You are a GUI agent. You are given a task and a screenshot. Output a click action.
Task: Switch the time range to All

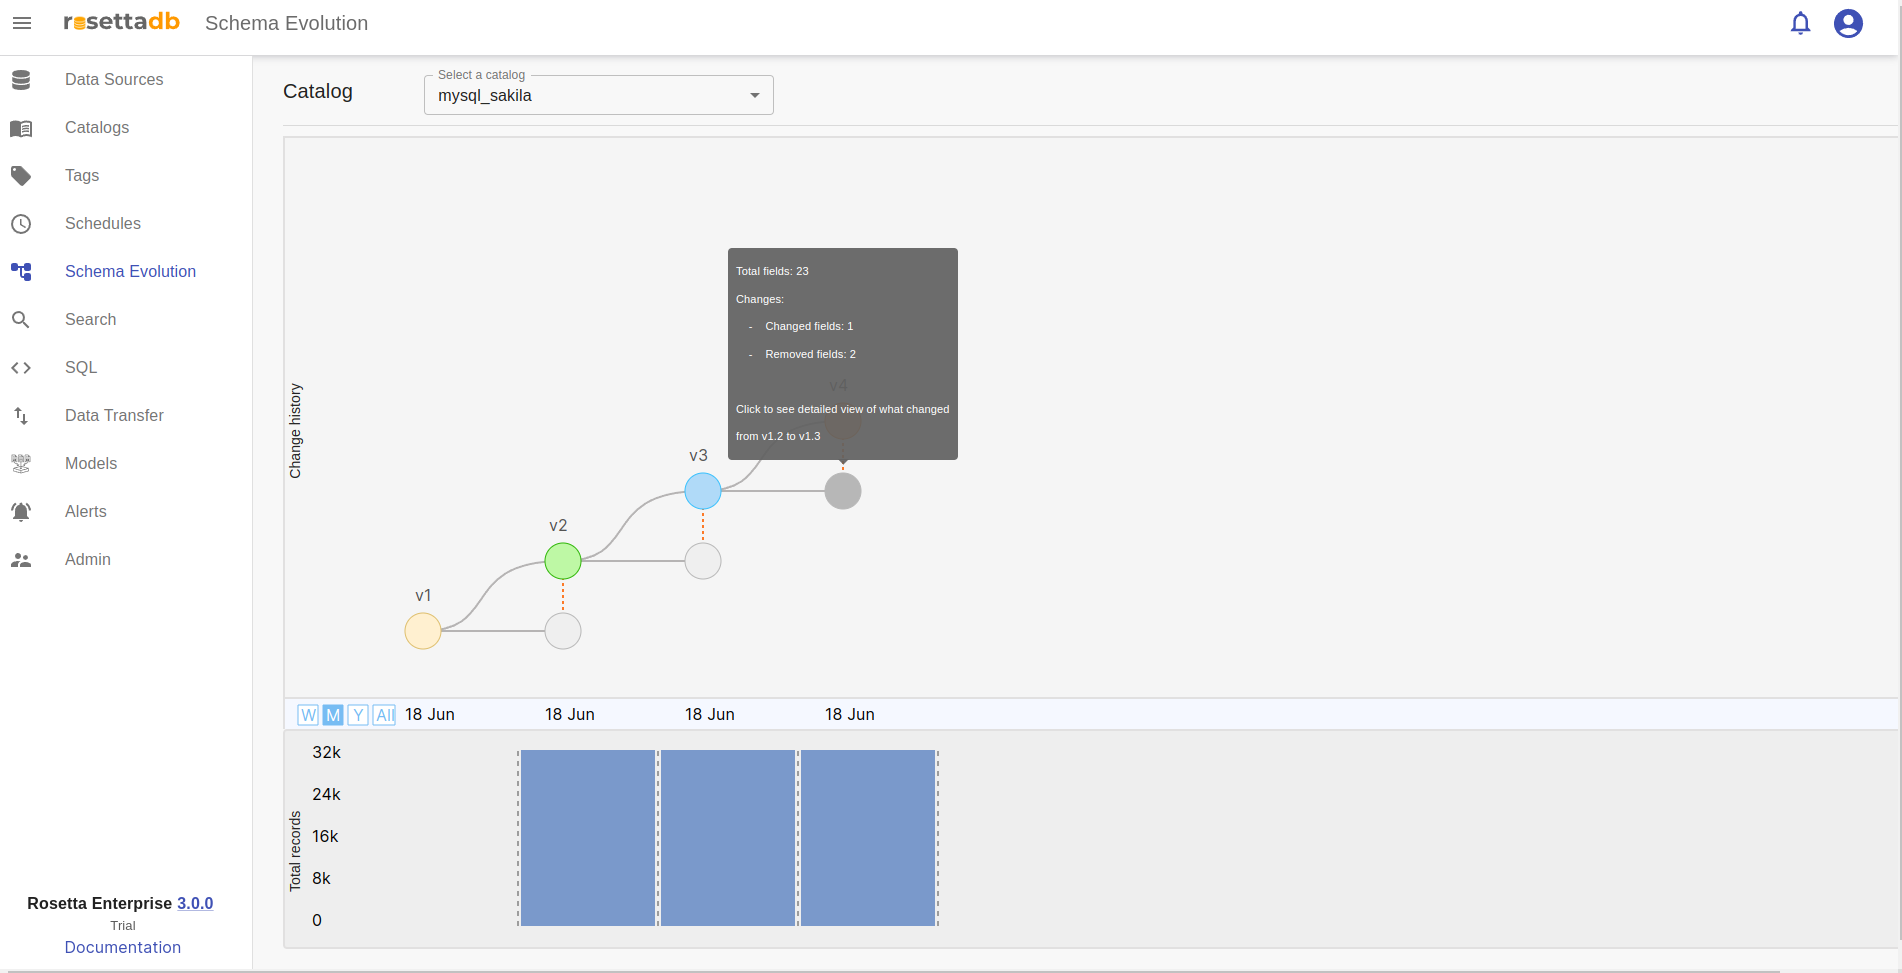pos(384,715)
